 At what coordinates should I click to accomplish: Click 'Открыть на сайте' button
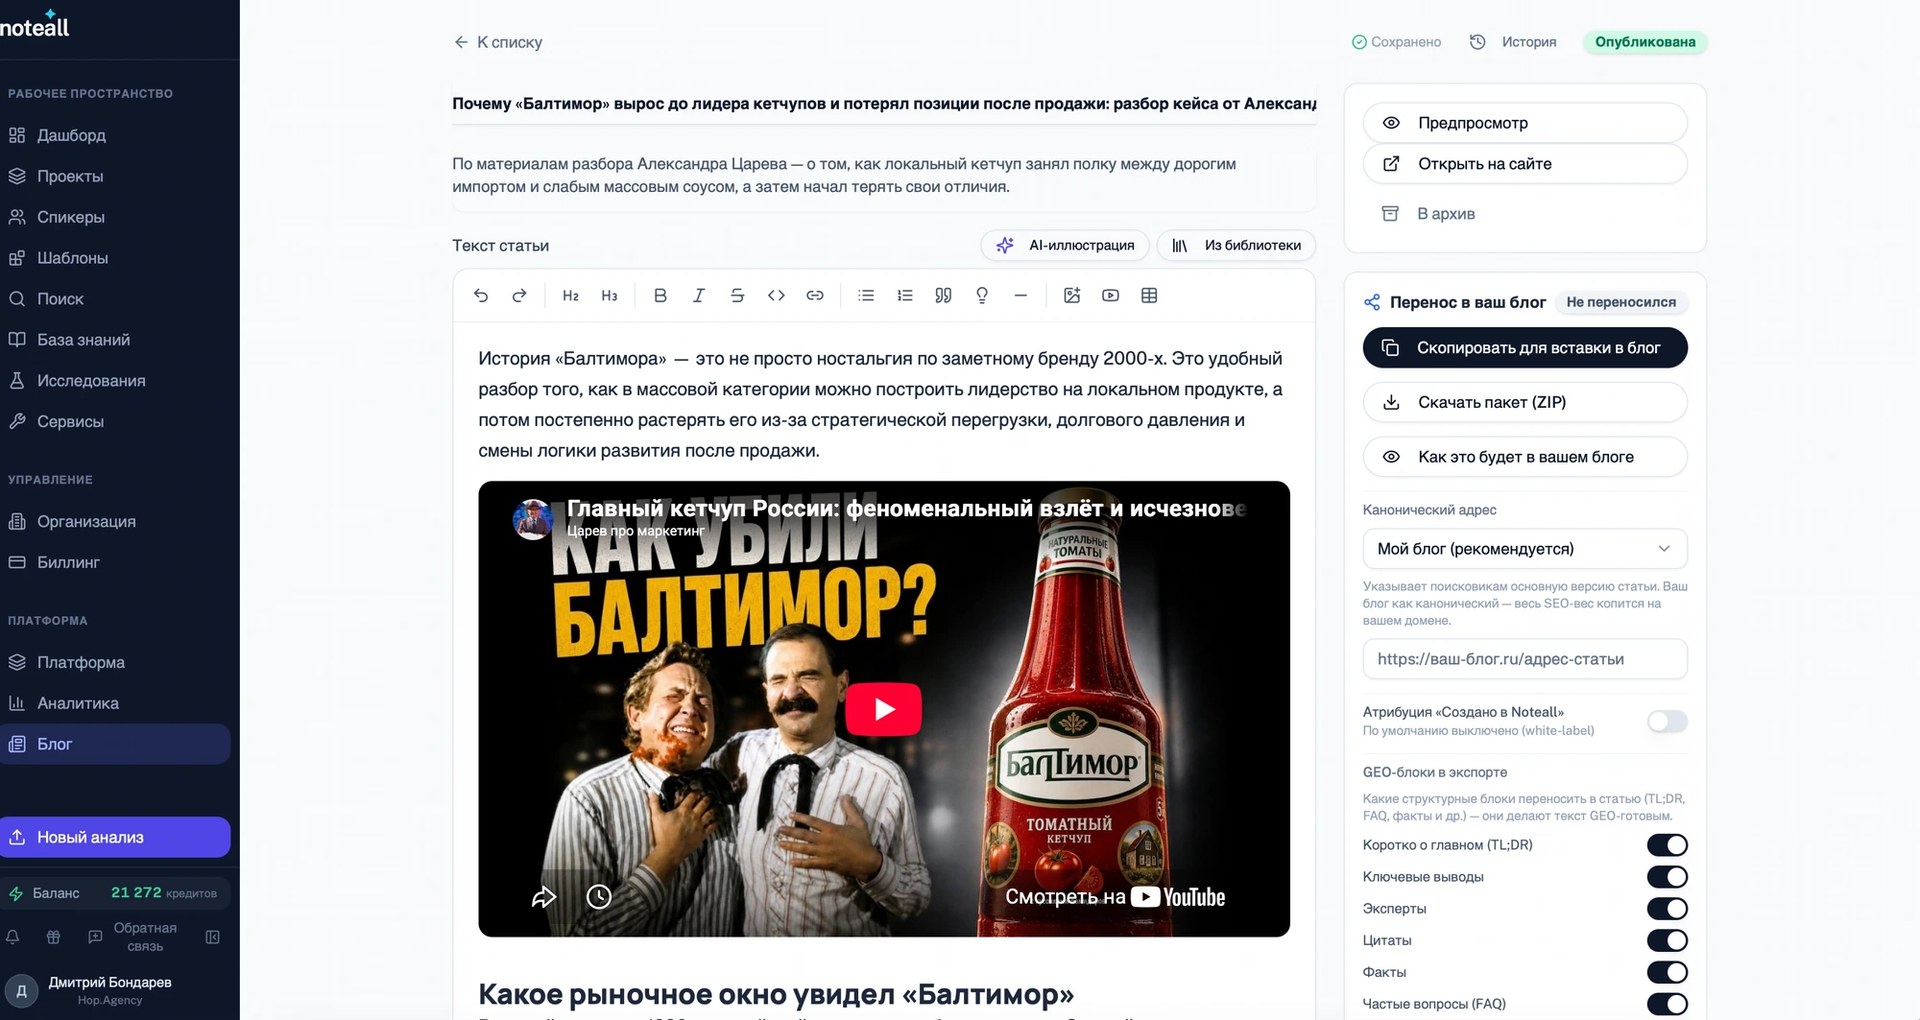[x=1525, y=164]
